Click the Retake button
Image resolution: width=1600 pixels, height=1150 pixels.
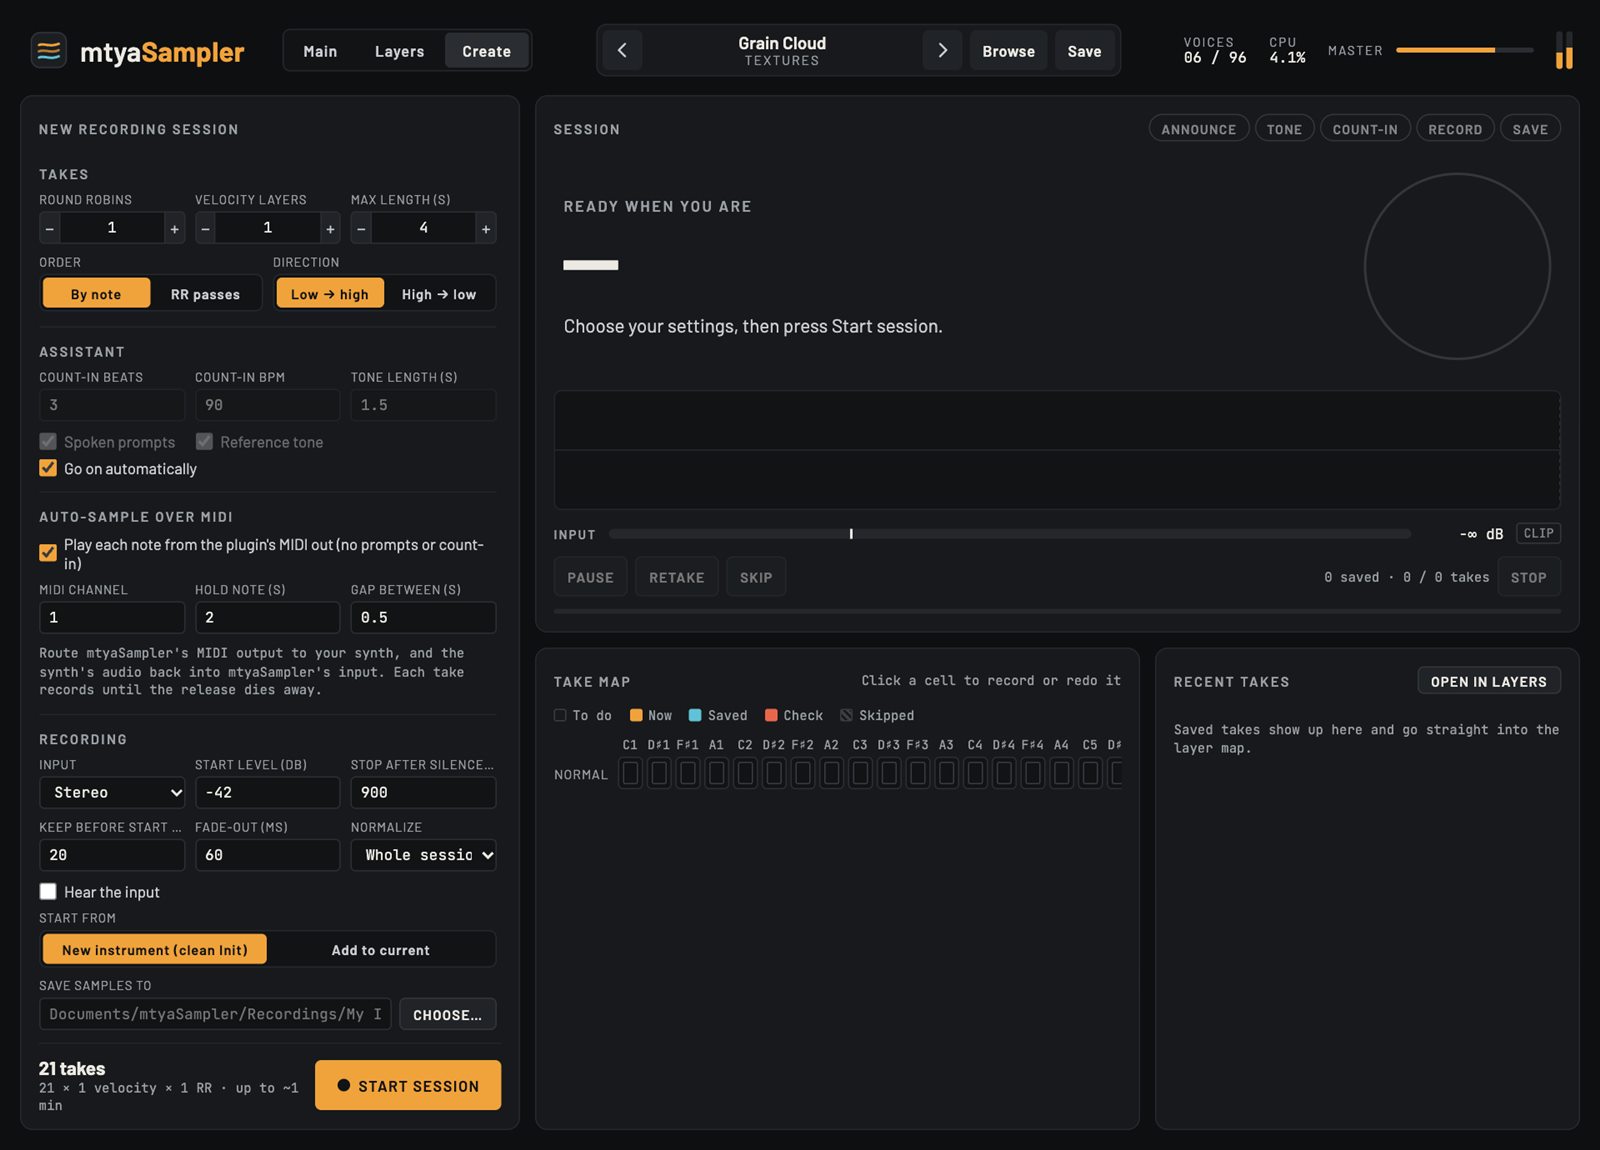(x=676, y=577)
